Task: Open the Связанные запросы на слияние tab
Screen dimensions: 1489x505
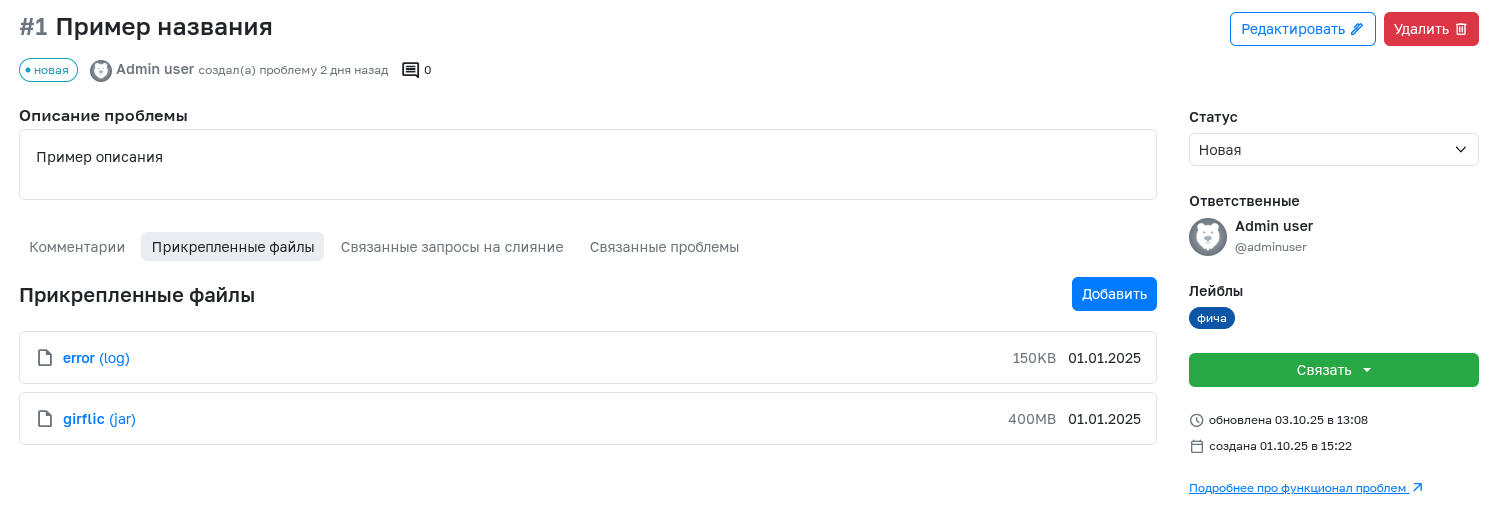Action: tap(452, 247)
